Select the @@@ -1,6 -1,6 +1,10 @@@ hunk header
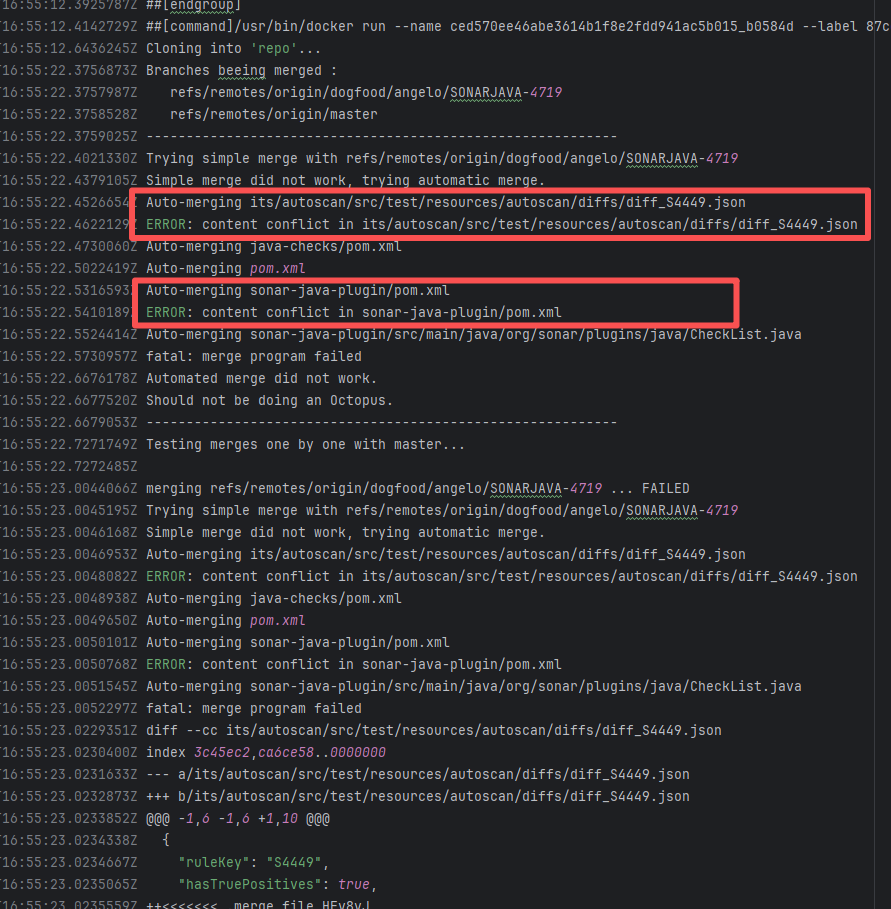Image resolution: width=891 pixels, height=909 pixels. (x=237, y=818)
